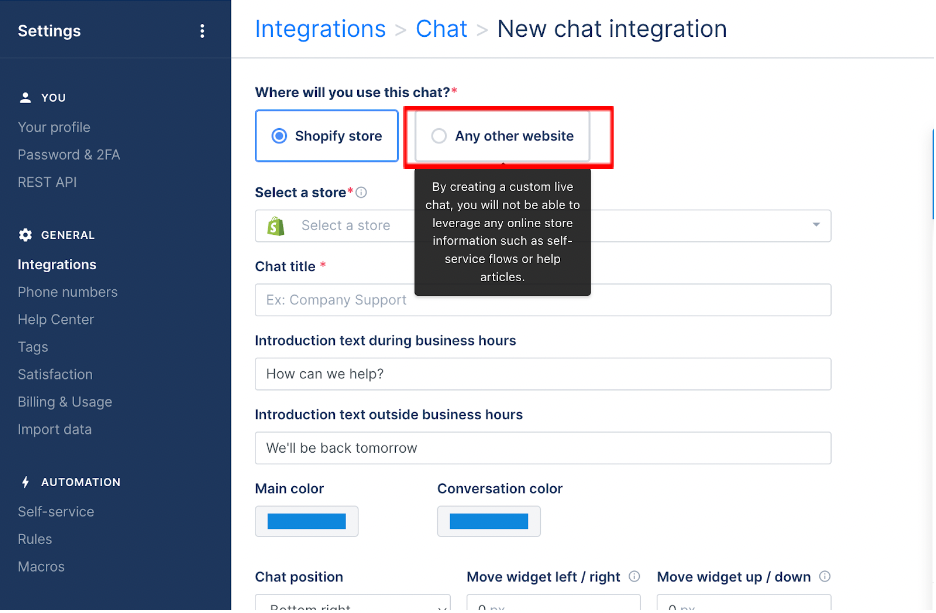This screenshot has height=613, width=936.
Task: Open the Settings three-dot menu
Action: click(202, 31)
